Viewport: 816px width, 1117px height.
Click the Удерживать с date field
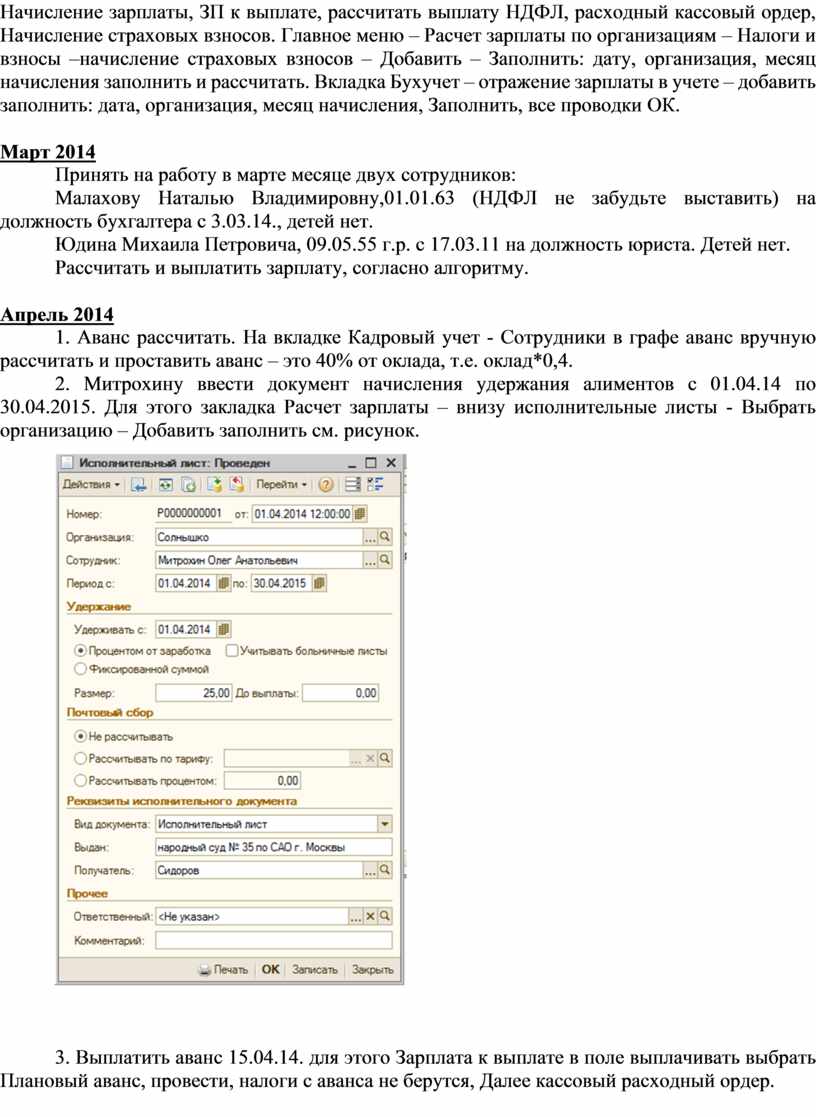(186, 630)
